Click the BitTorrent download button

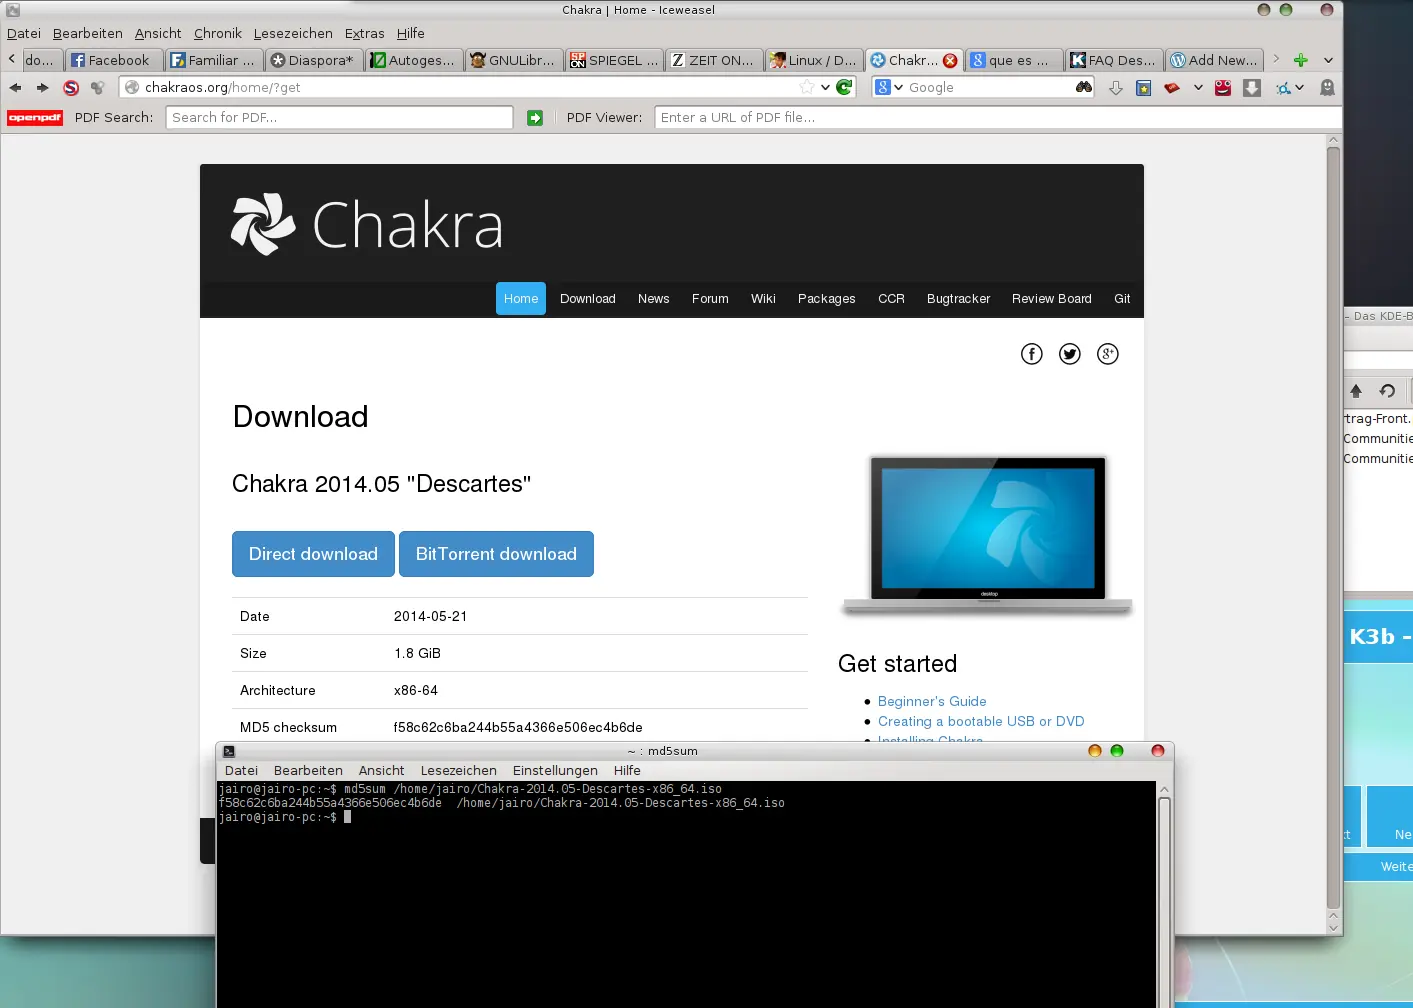coord(496,554)
